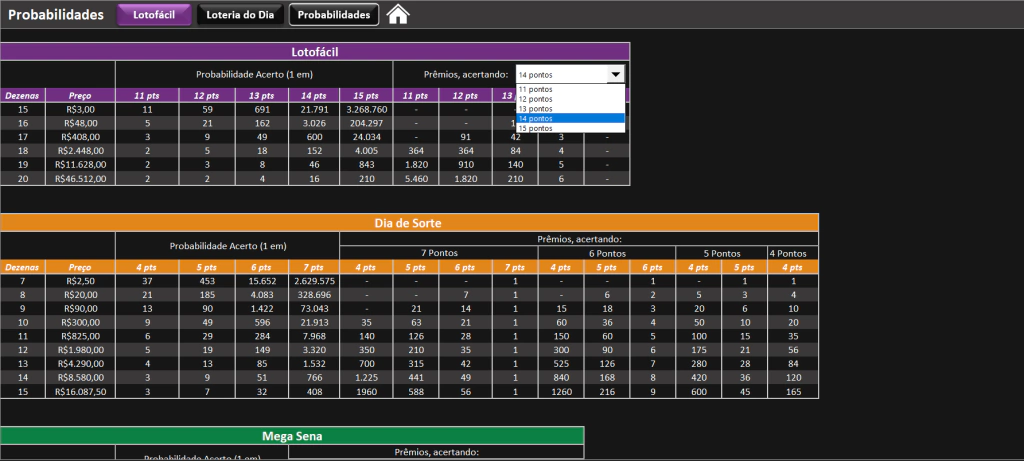Select the 2.629.575 cell in Dia de Sorte
1024x461 pixels.
tap(312, 281)
